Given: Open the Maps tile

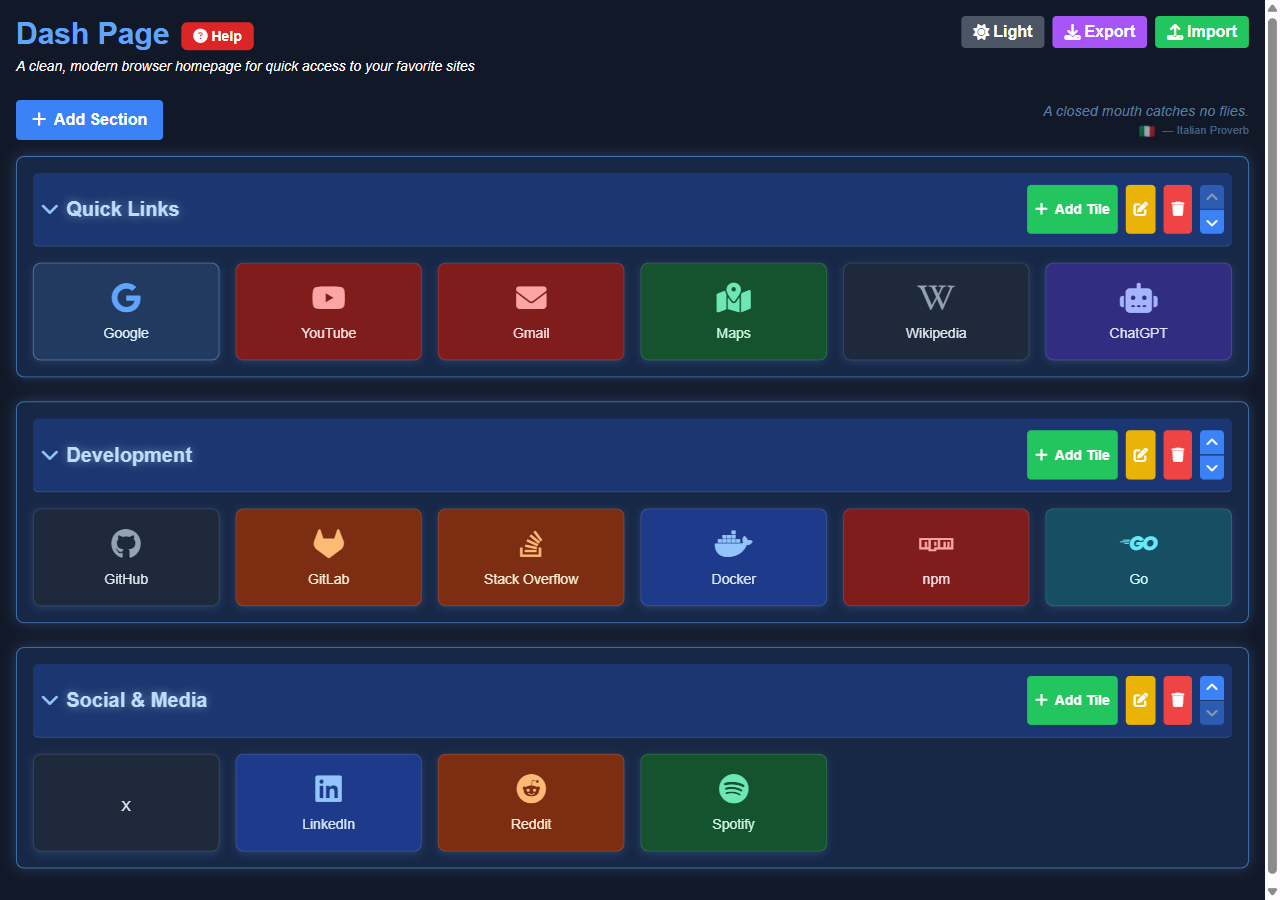Looking at the screenshot, I should pyautogui.click(x=733, y=311).
